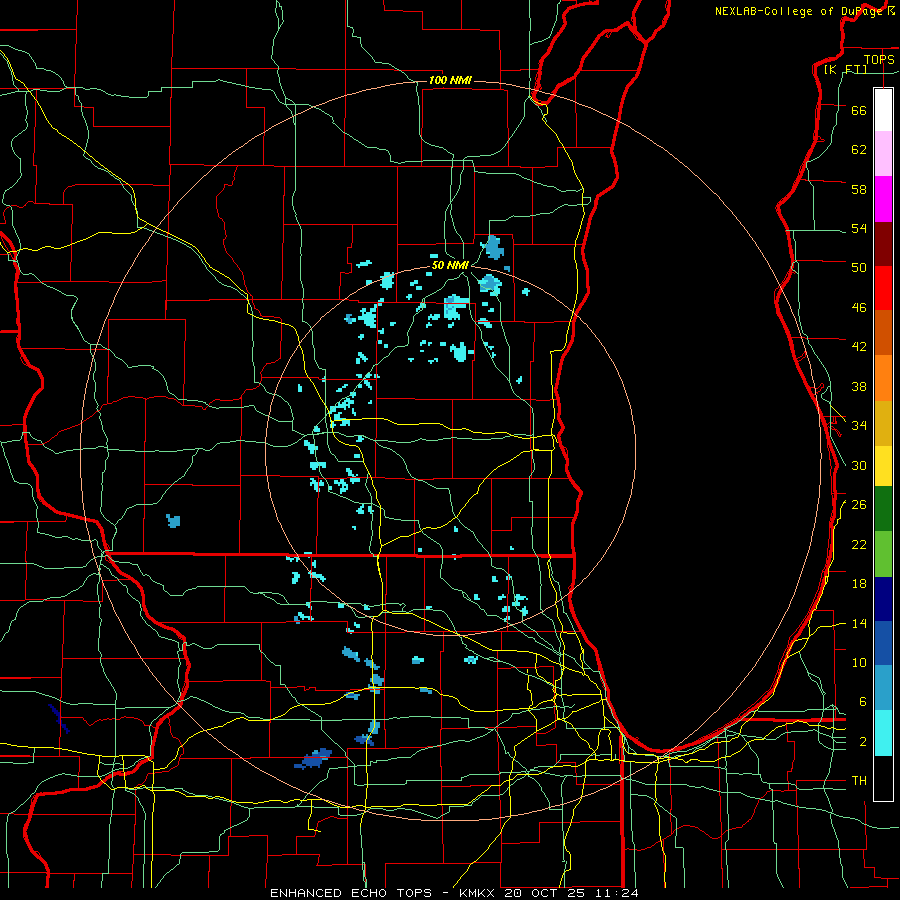Click the '22' legend value
This screenshot has height=900, width=900.
pyautogui.click(x=859, y=544)
